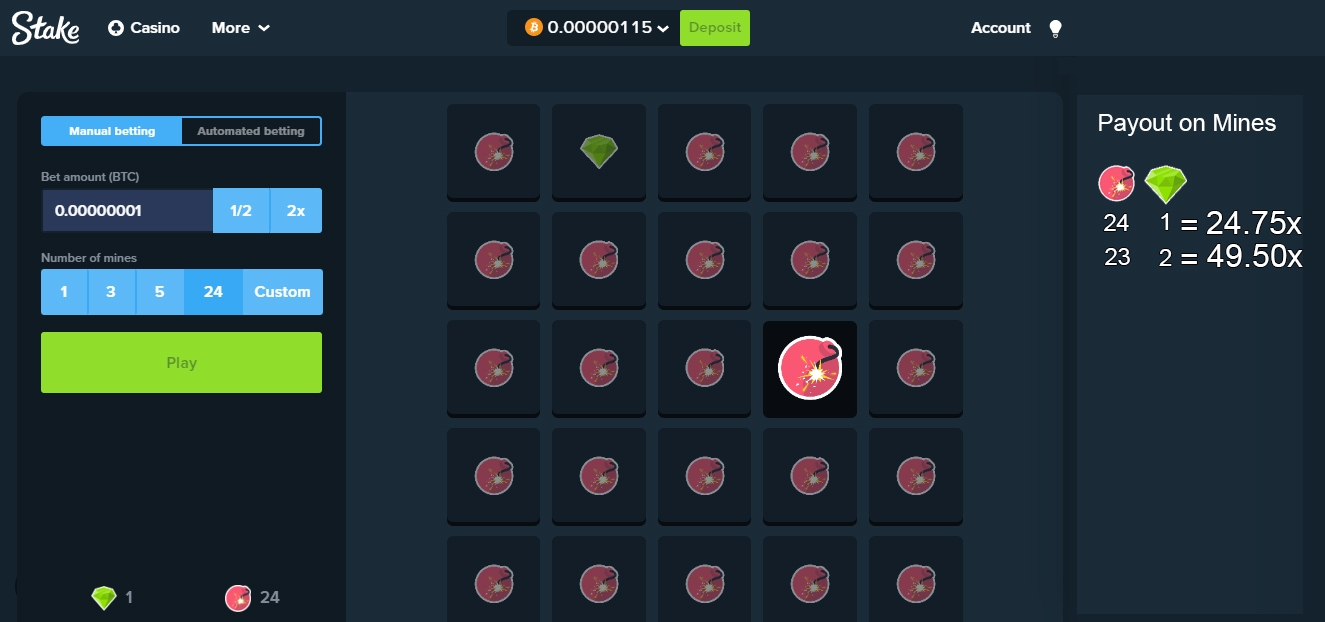Halve the bet with the 1/2 button
The image size is (1325, 622).
coord(241,211)
